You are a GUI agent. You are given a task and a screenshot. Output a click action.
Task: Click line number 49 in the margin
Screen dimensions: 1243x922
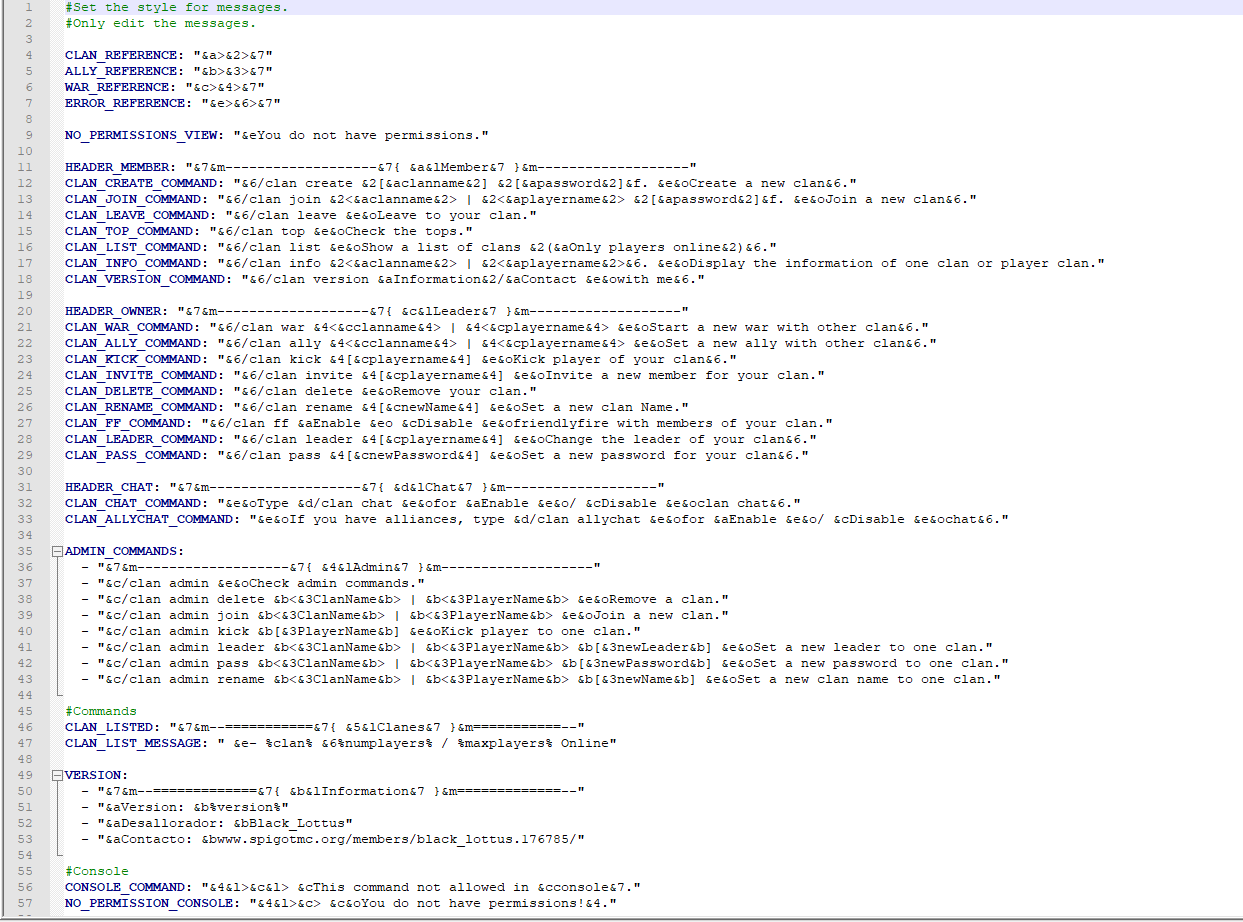tap(26, 775)
